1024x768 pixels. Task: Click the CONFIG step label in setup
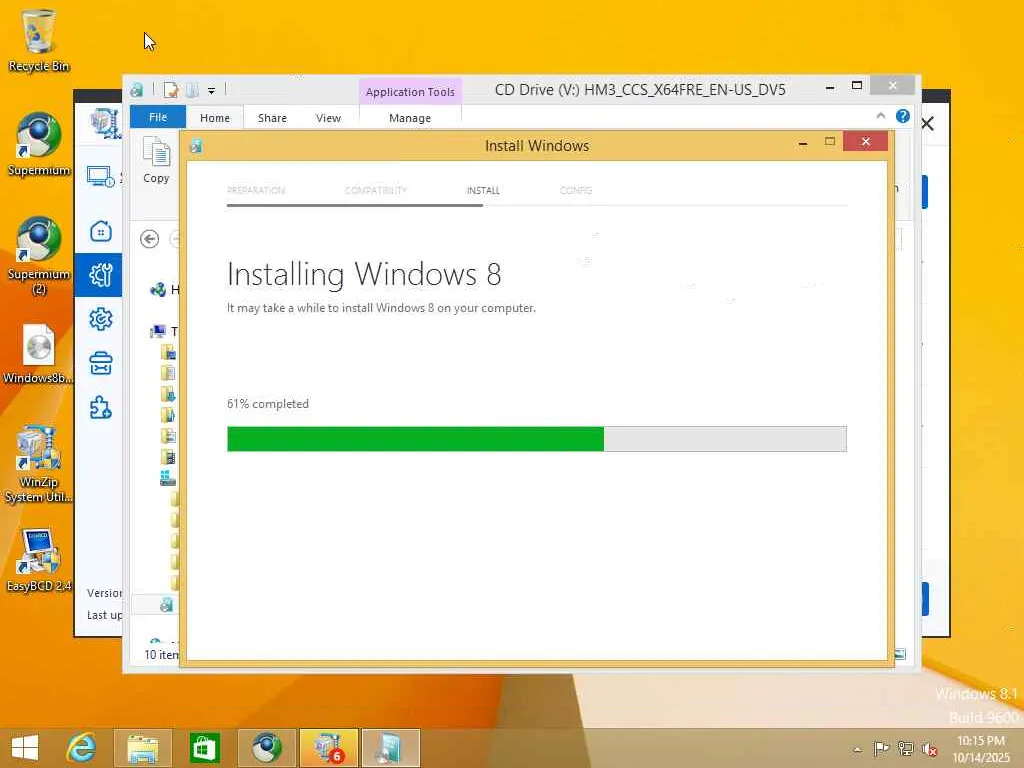pyautogui.click(x=575, y=190)
